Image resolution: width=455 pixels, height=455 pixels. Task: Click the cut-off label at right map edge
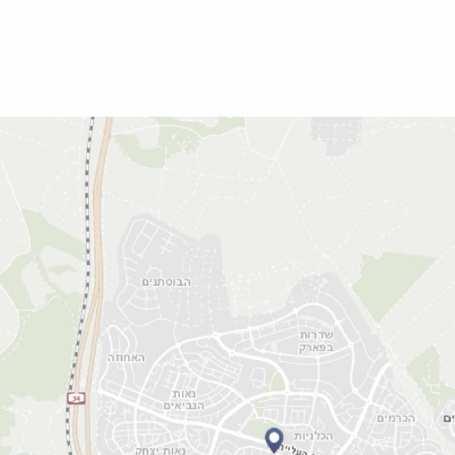coord(449,418)
